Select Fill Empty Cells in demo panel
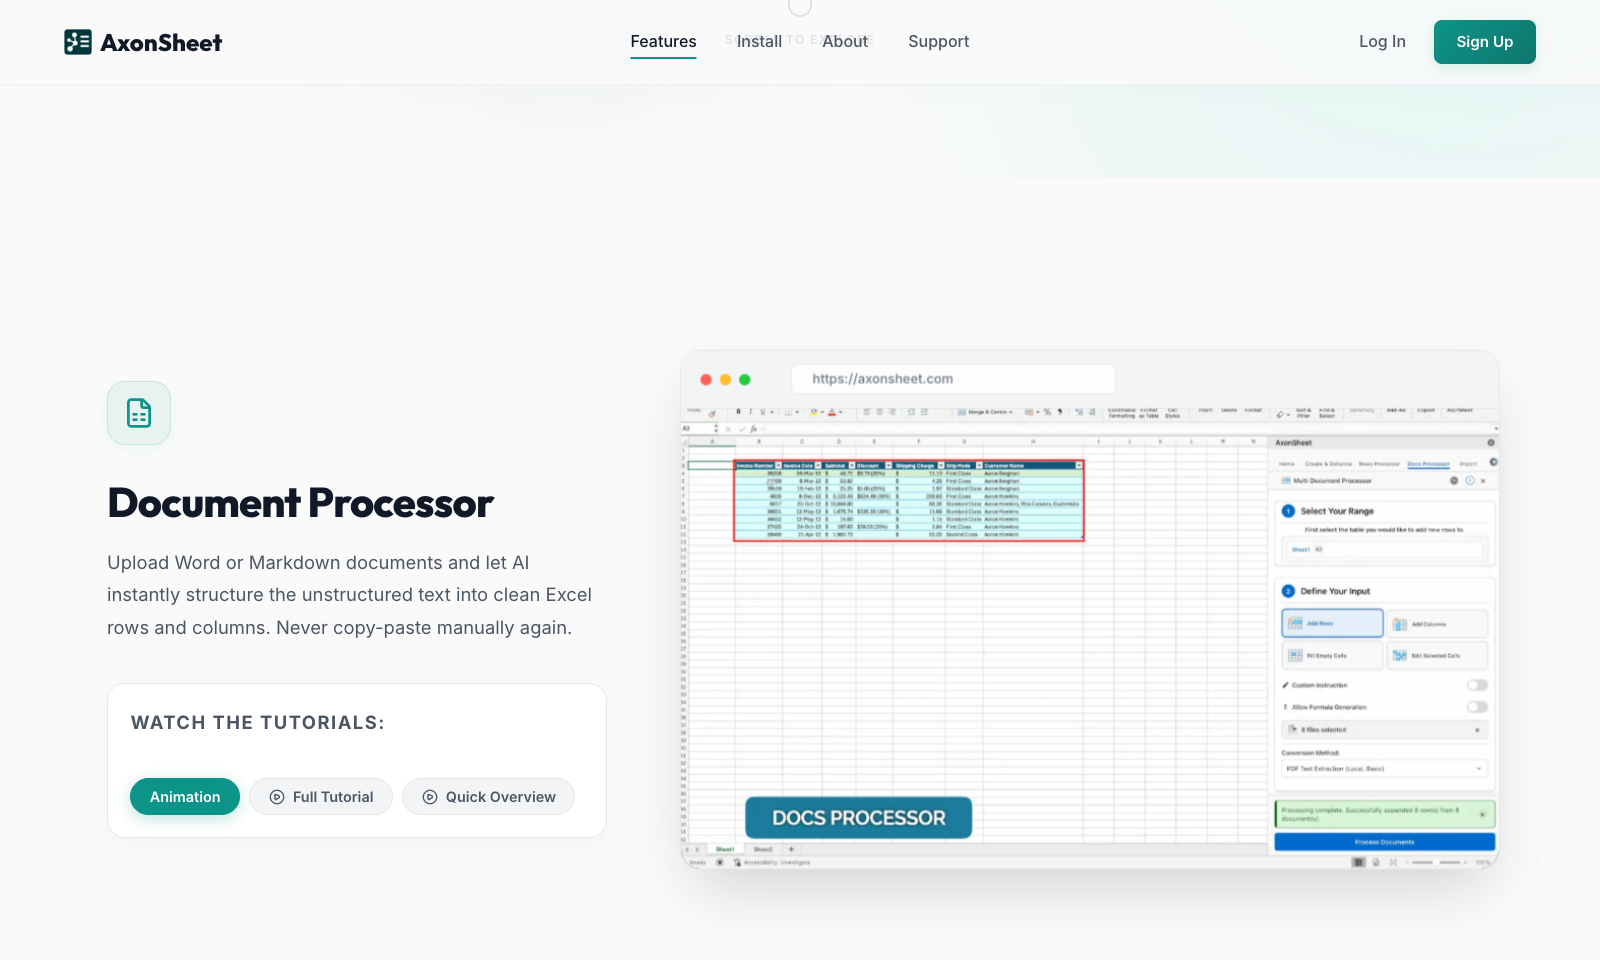The image size is (1600, 960). (1332, 656)
